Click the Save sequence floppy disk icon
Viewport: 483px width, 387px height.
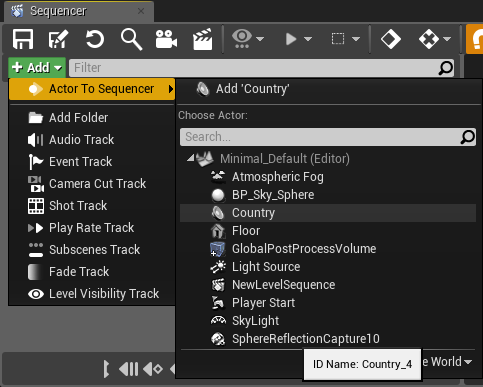click(x=23, y=39)
